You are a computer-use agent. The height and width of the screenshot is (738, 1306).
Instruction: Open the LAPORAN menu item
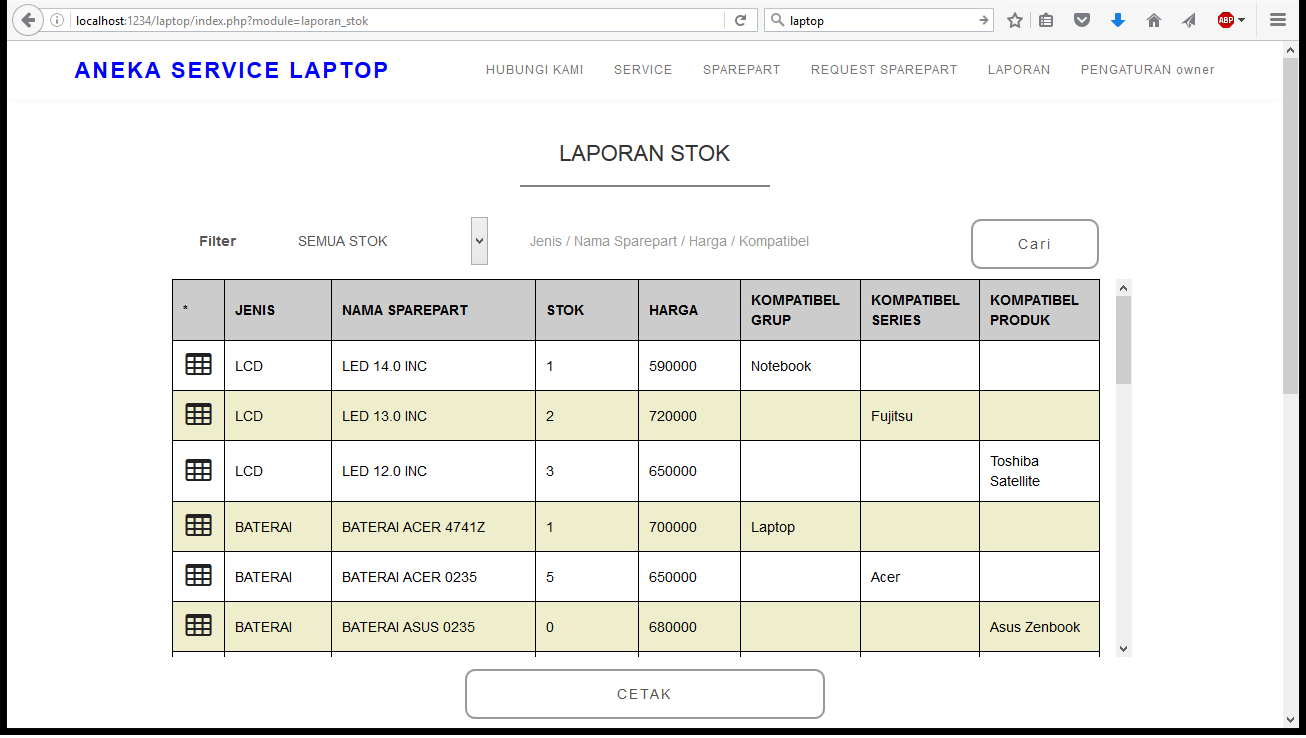[1018, 70]
